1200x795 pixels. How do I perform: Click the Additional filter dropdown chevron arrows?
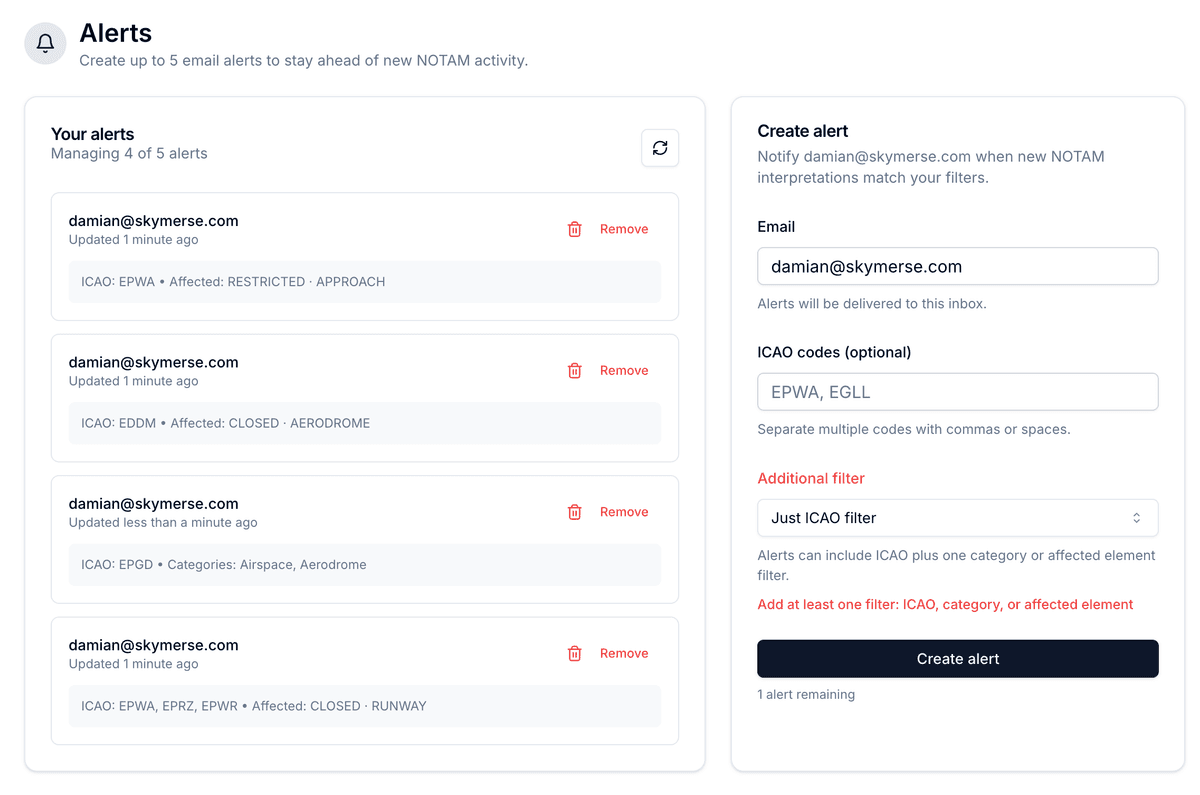point(1136,518)
